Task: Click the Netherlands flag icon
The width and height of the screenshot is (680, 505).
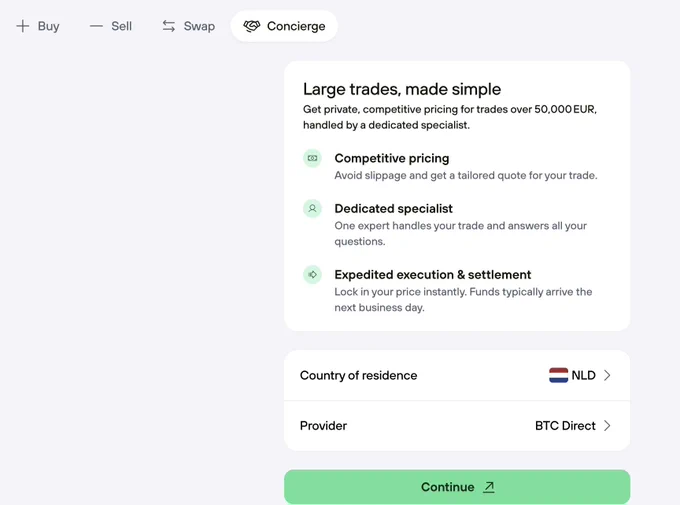Action: click(x=558, y=375)
